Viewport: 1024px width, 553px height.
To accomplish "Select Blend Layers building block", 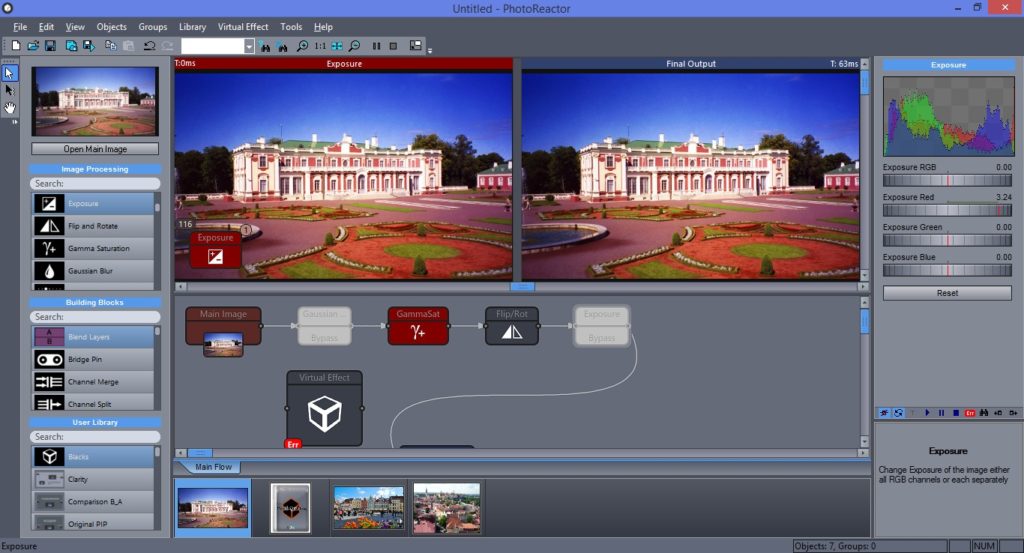I will pyautogui.click(x=93, y=337).
